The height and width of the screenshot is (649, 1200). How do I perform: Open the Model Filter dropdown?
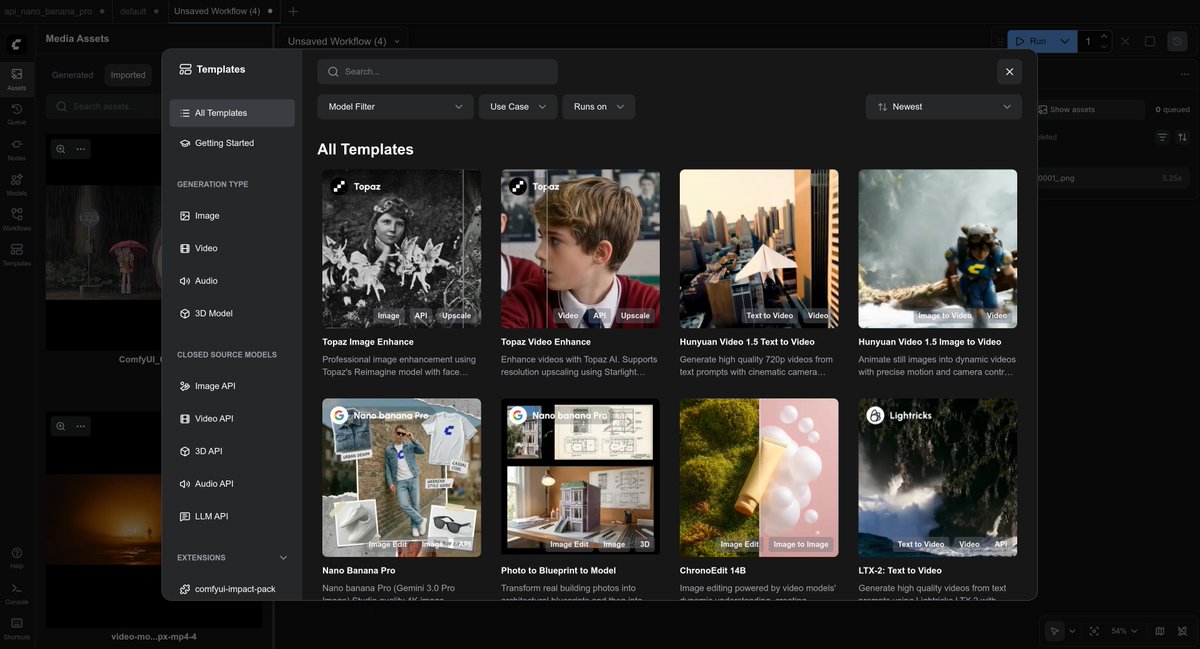395,106
